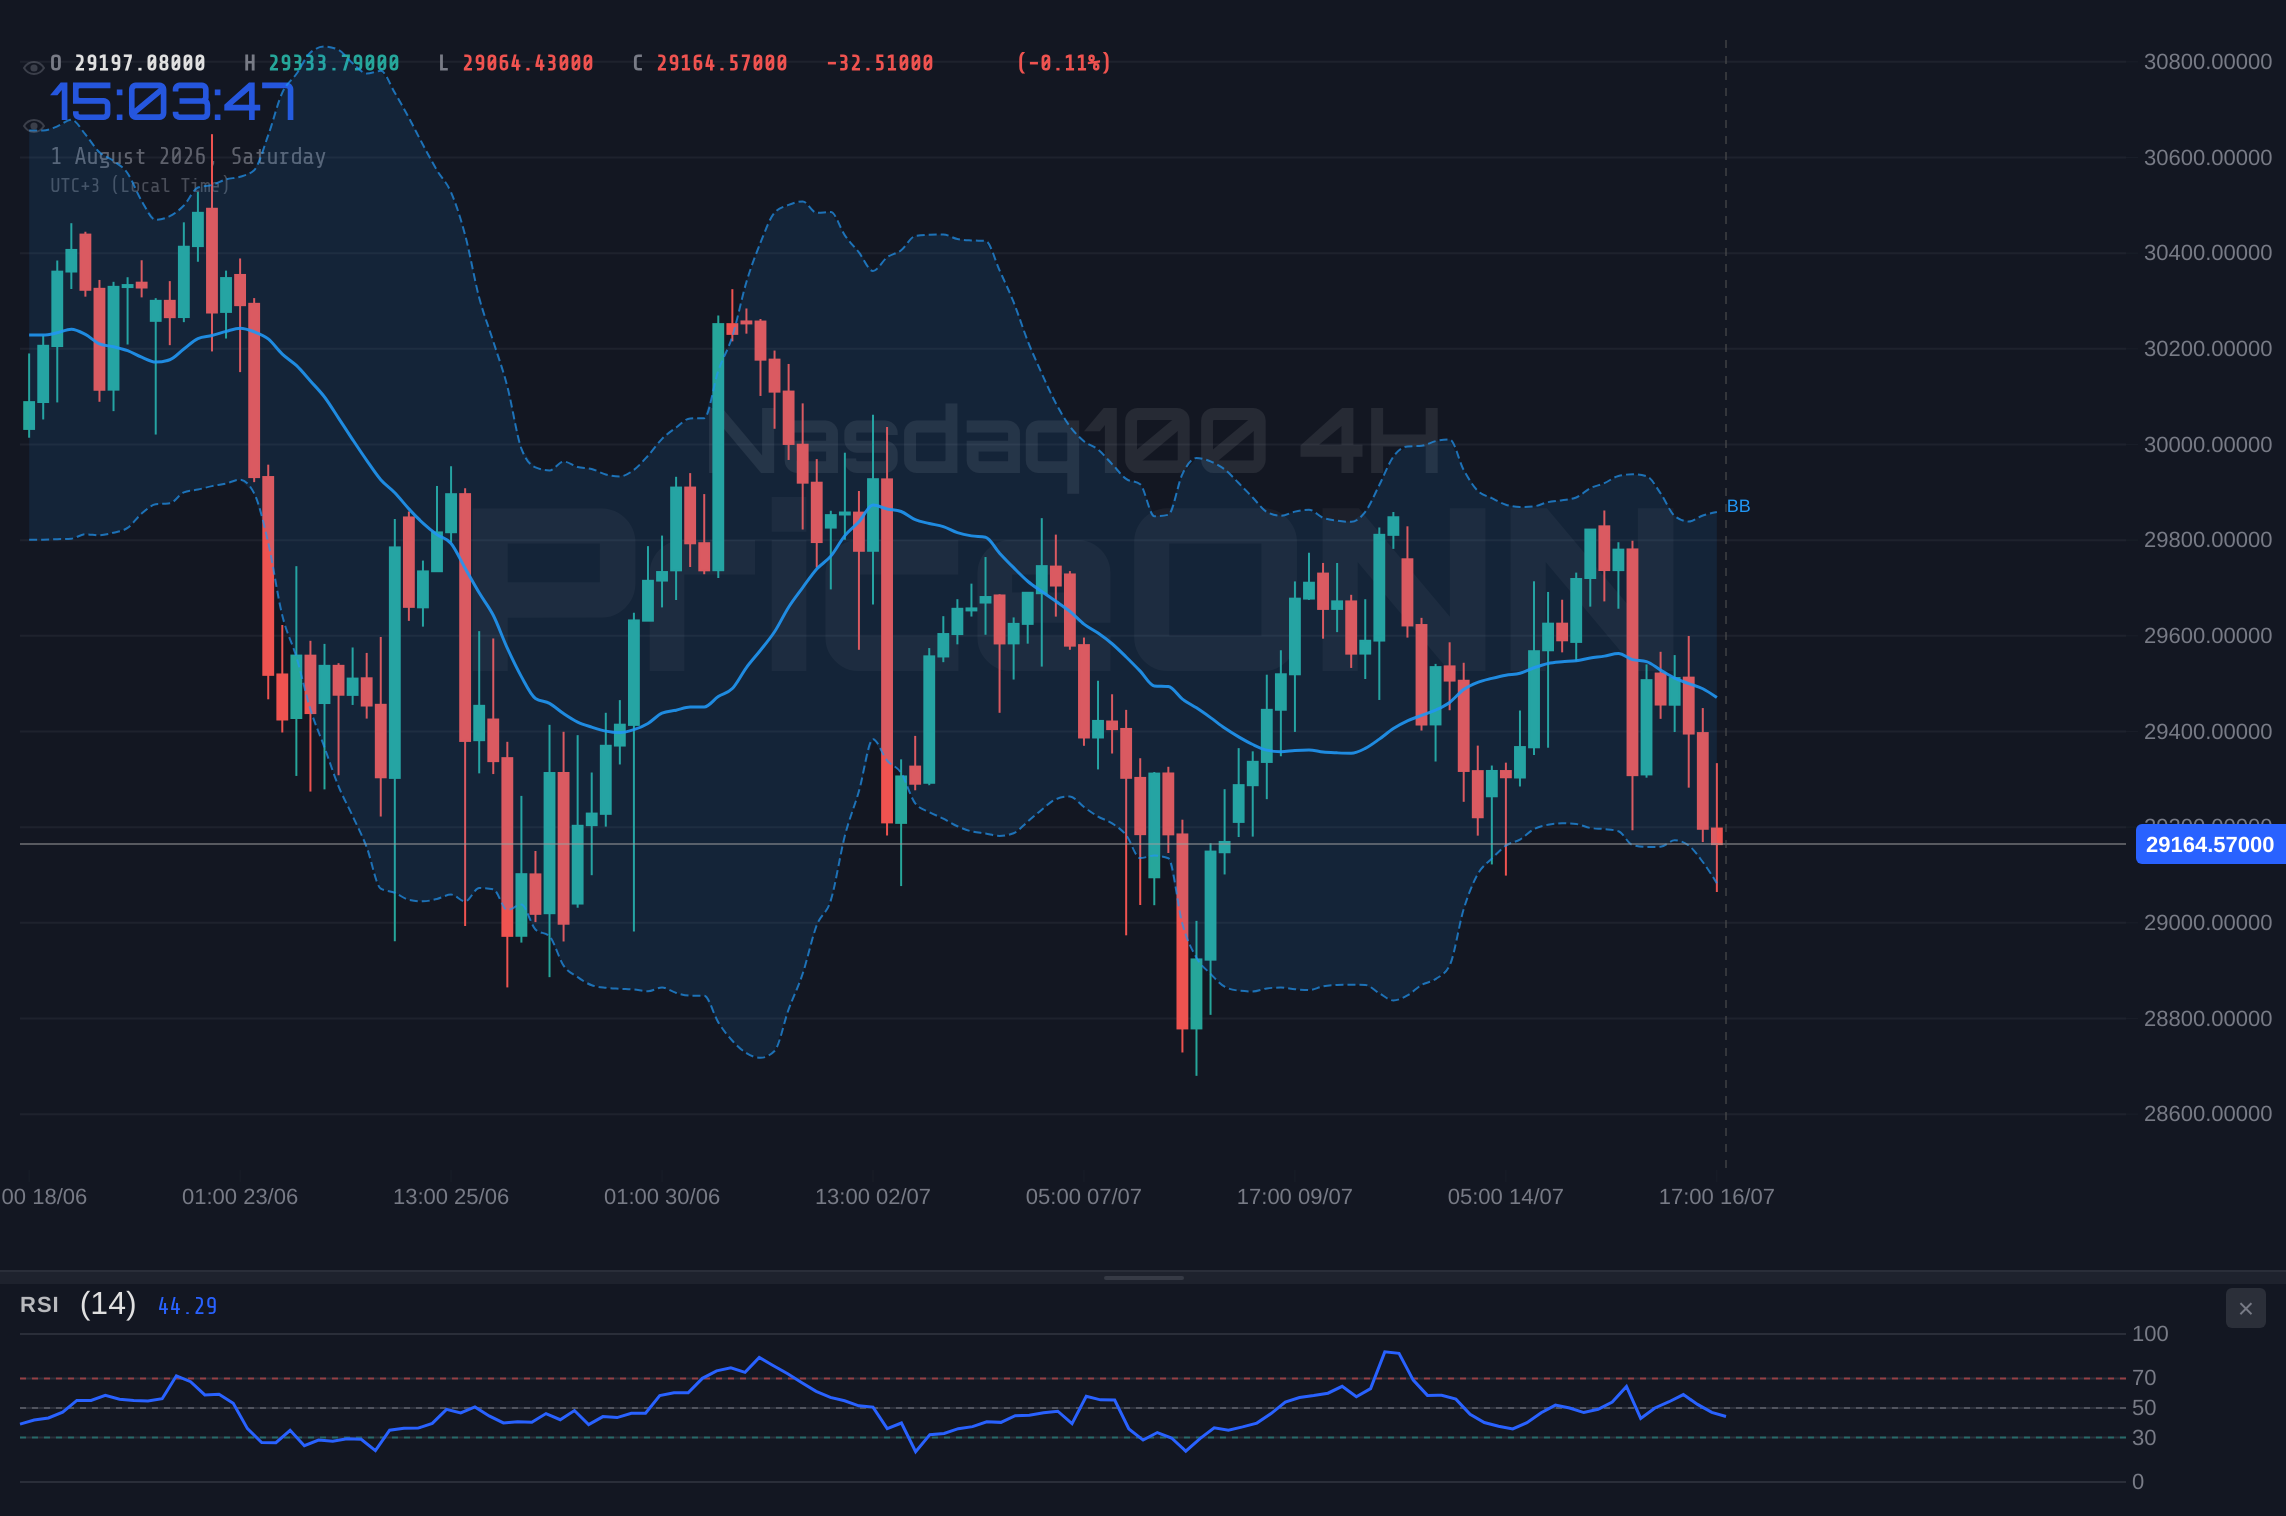2286x1516 pixels.
Task: Click the RSI overbought level 70 label
Action: point(2144,1378)
